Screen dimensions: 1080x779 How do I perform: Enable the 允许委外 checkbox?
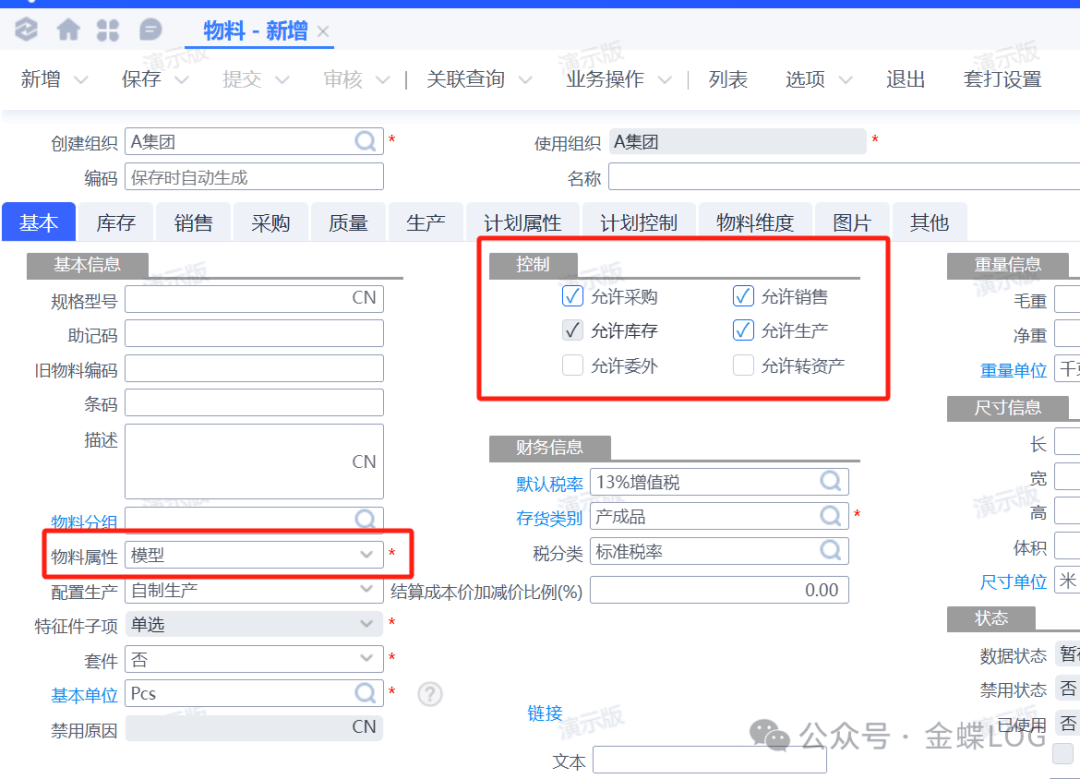(x=572, y=366)
